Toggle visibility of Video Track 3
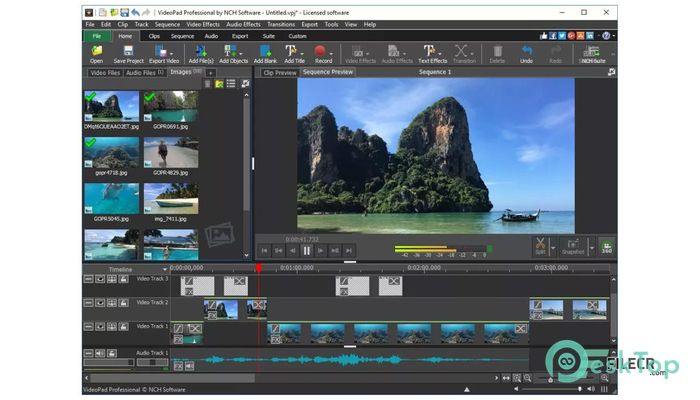 click(x=101, y=280)
